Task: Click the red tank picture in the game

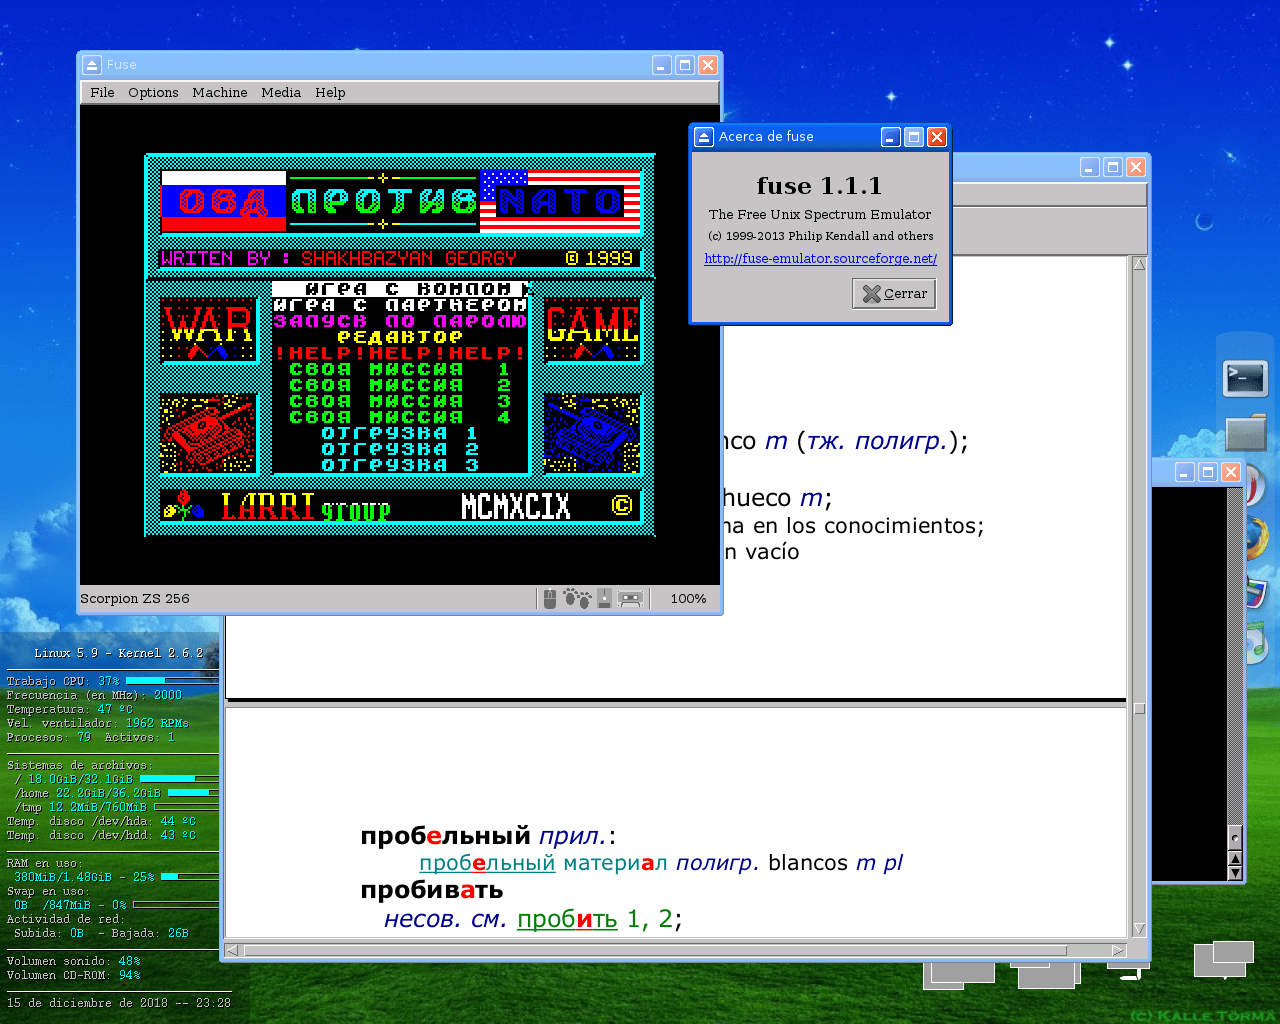Action: 209,433
